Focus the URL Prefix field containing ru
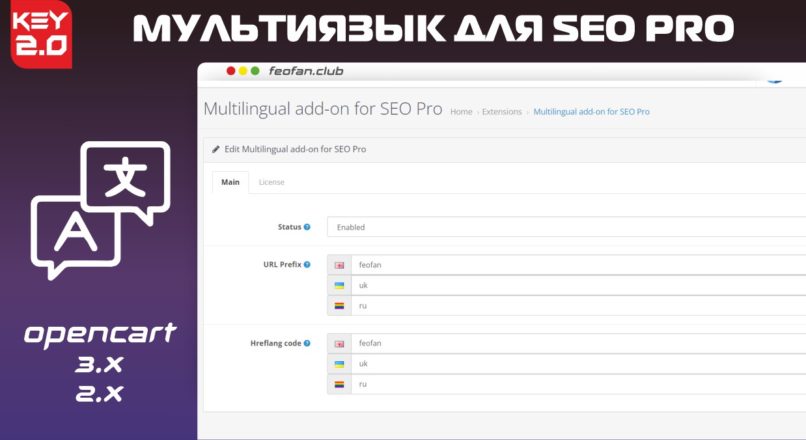 click(x=579, y=306)
